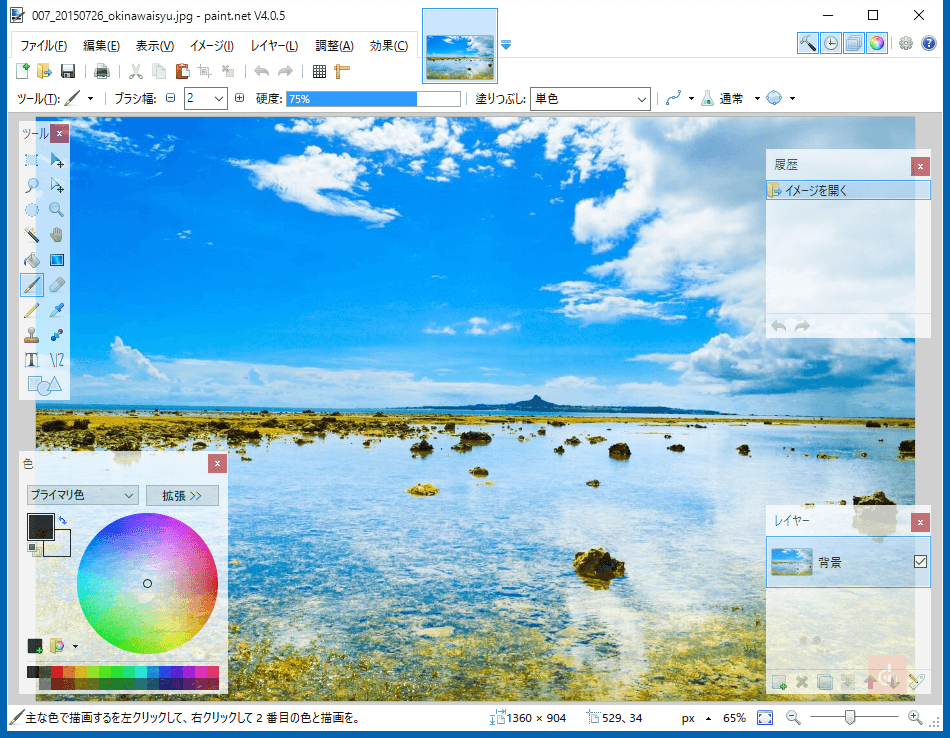The width and height of the screenshot is (950, 738).
Task: Select the Move Selection tool
Action: 57,185
